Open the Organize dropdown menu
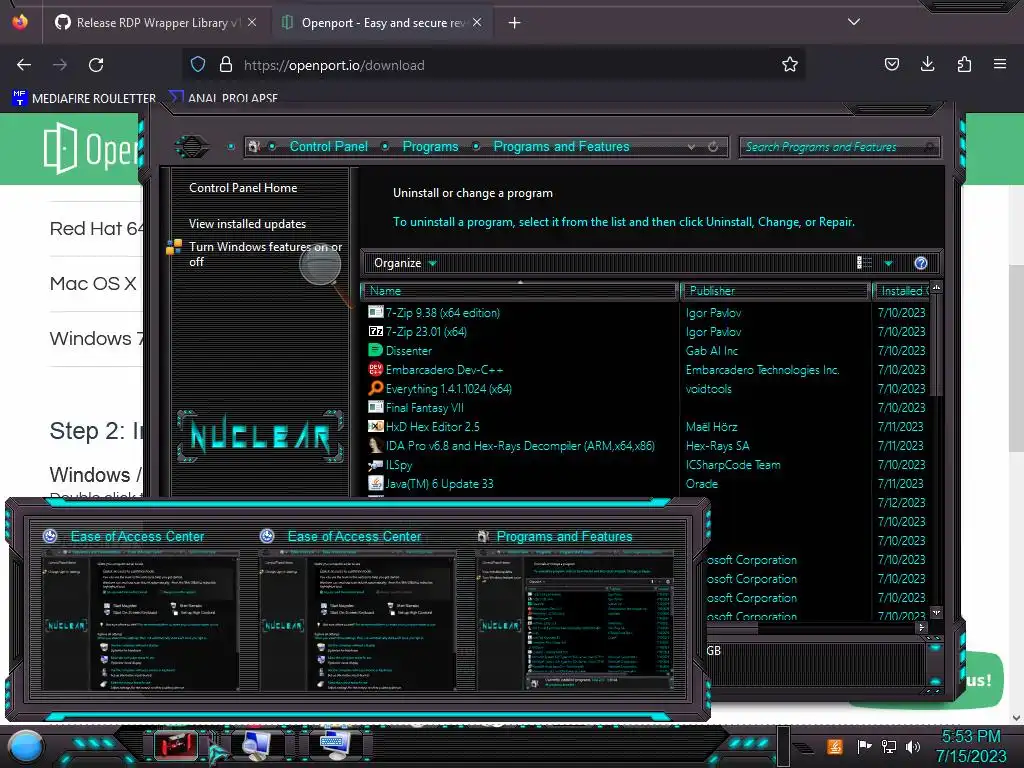 pyautogui.click(x=405, y=263)
